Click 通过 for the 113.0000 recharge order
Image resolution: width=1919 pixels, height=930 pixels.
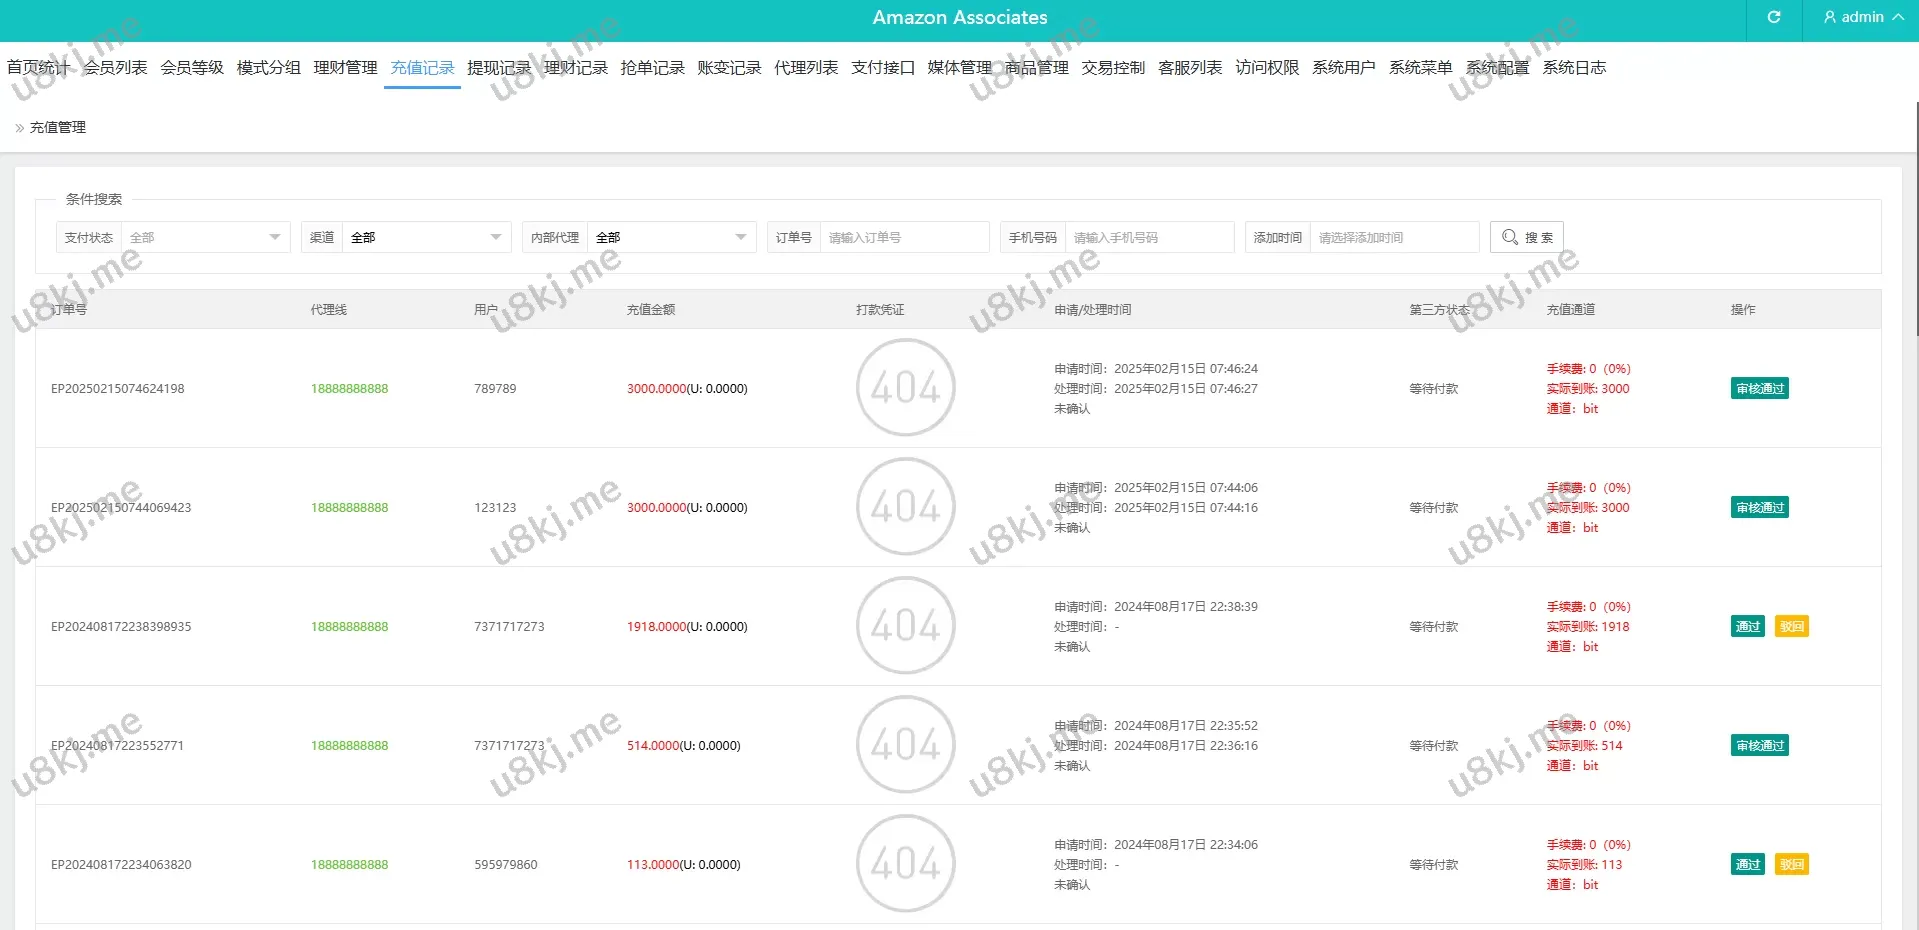(x=1747, y=865)
